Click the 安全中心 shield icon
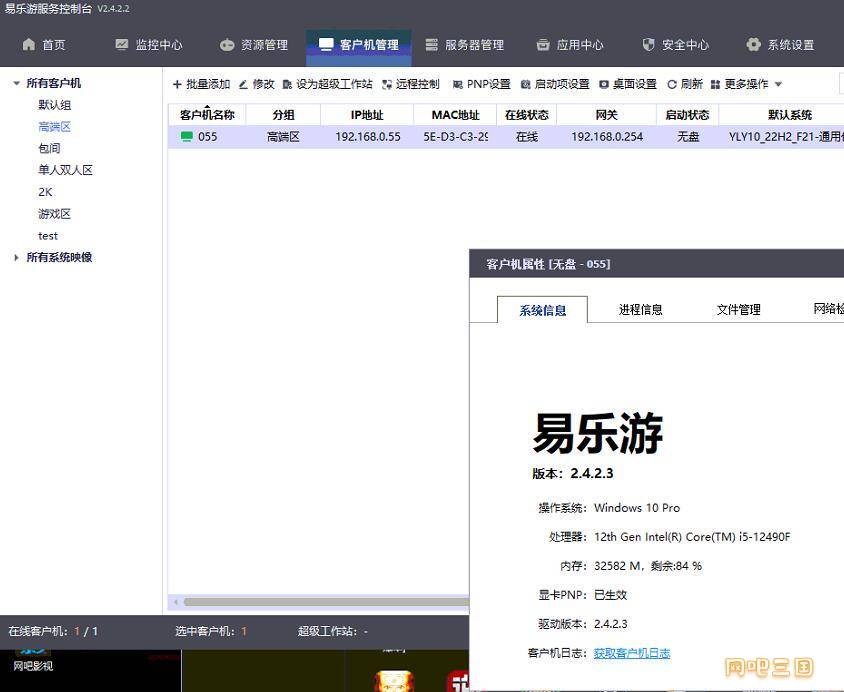Image resolution: width=844 pixels, height=692 pixels. [649, 45]
